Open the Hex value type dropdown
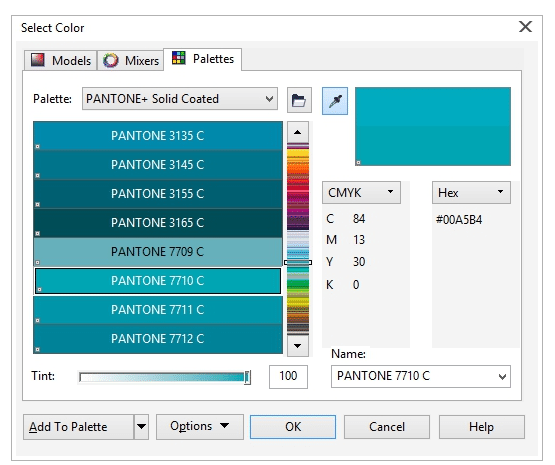 471,193
